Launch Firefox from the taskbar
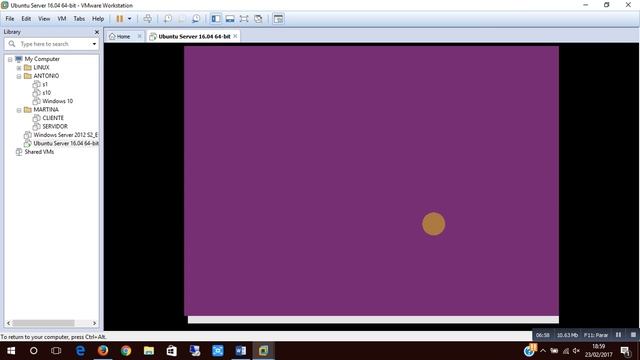640x360 pixels. click(103, 351)
